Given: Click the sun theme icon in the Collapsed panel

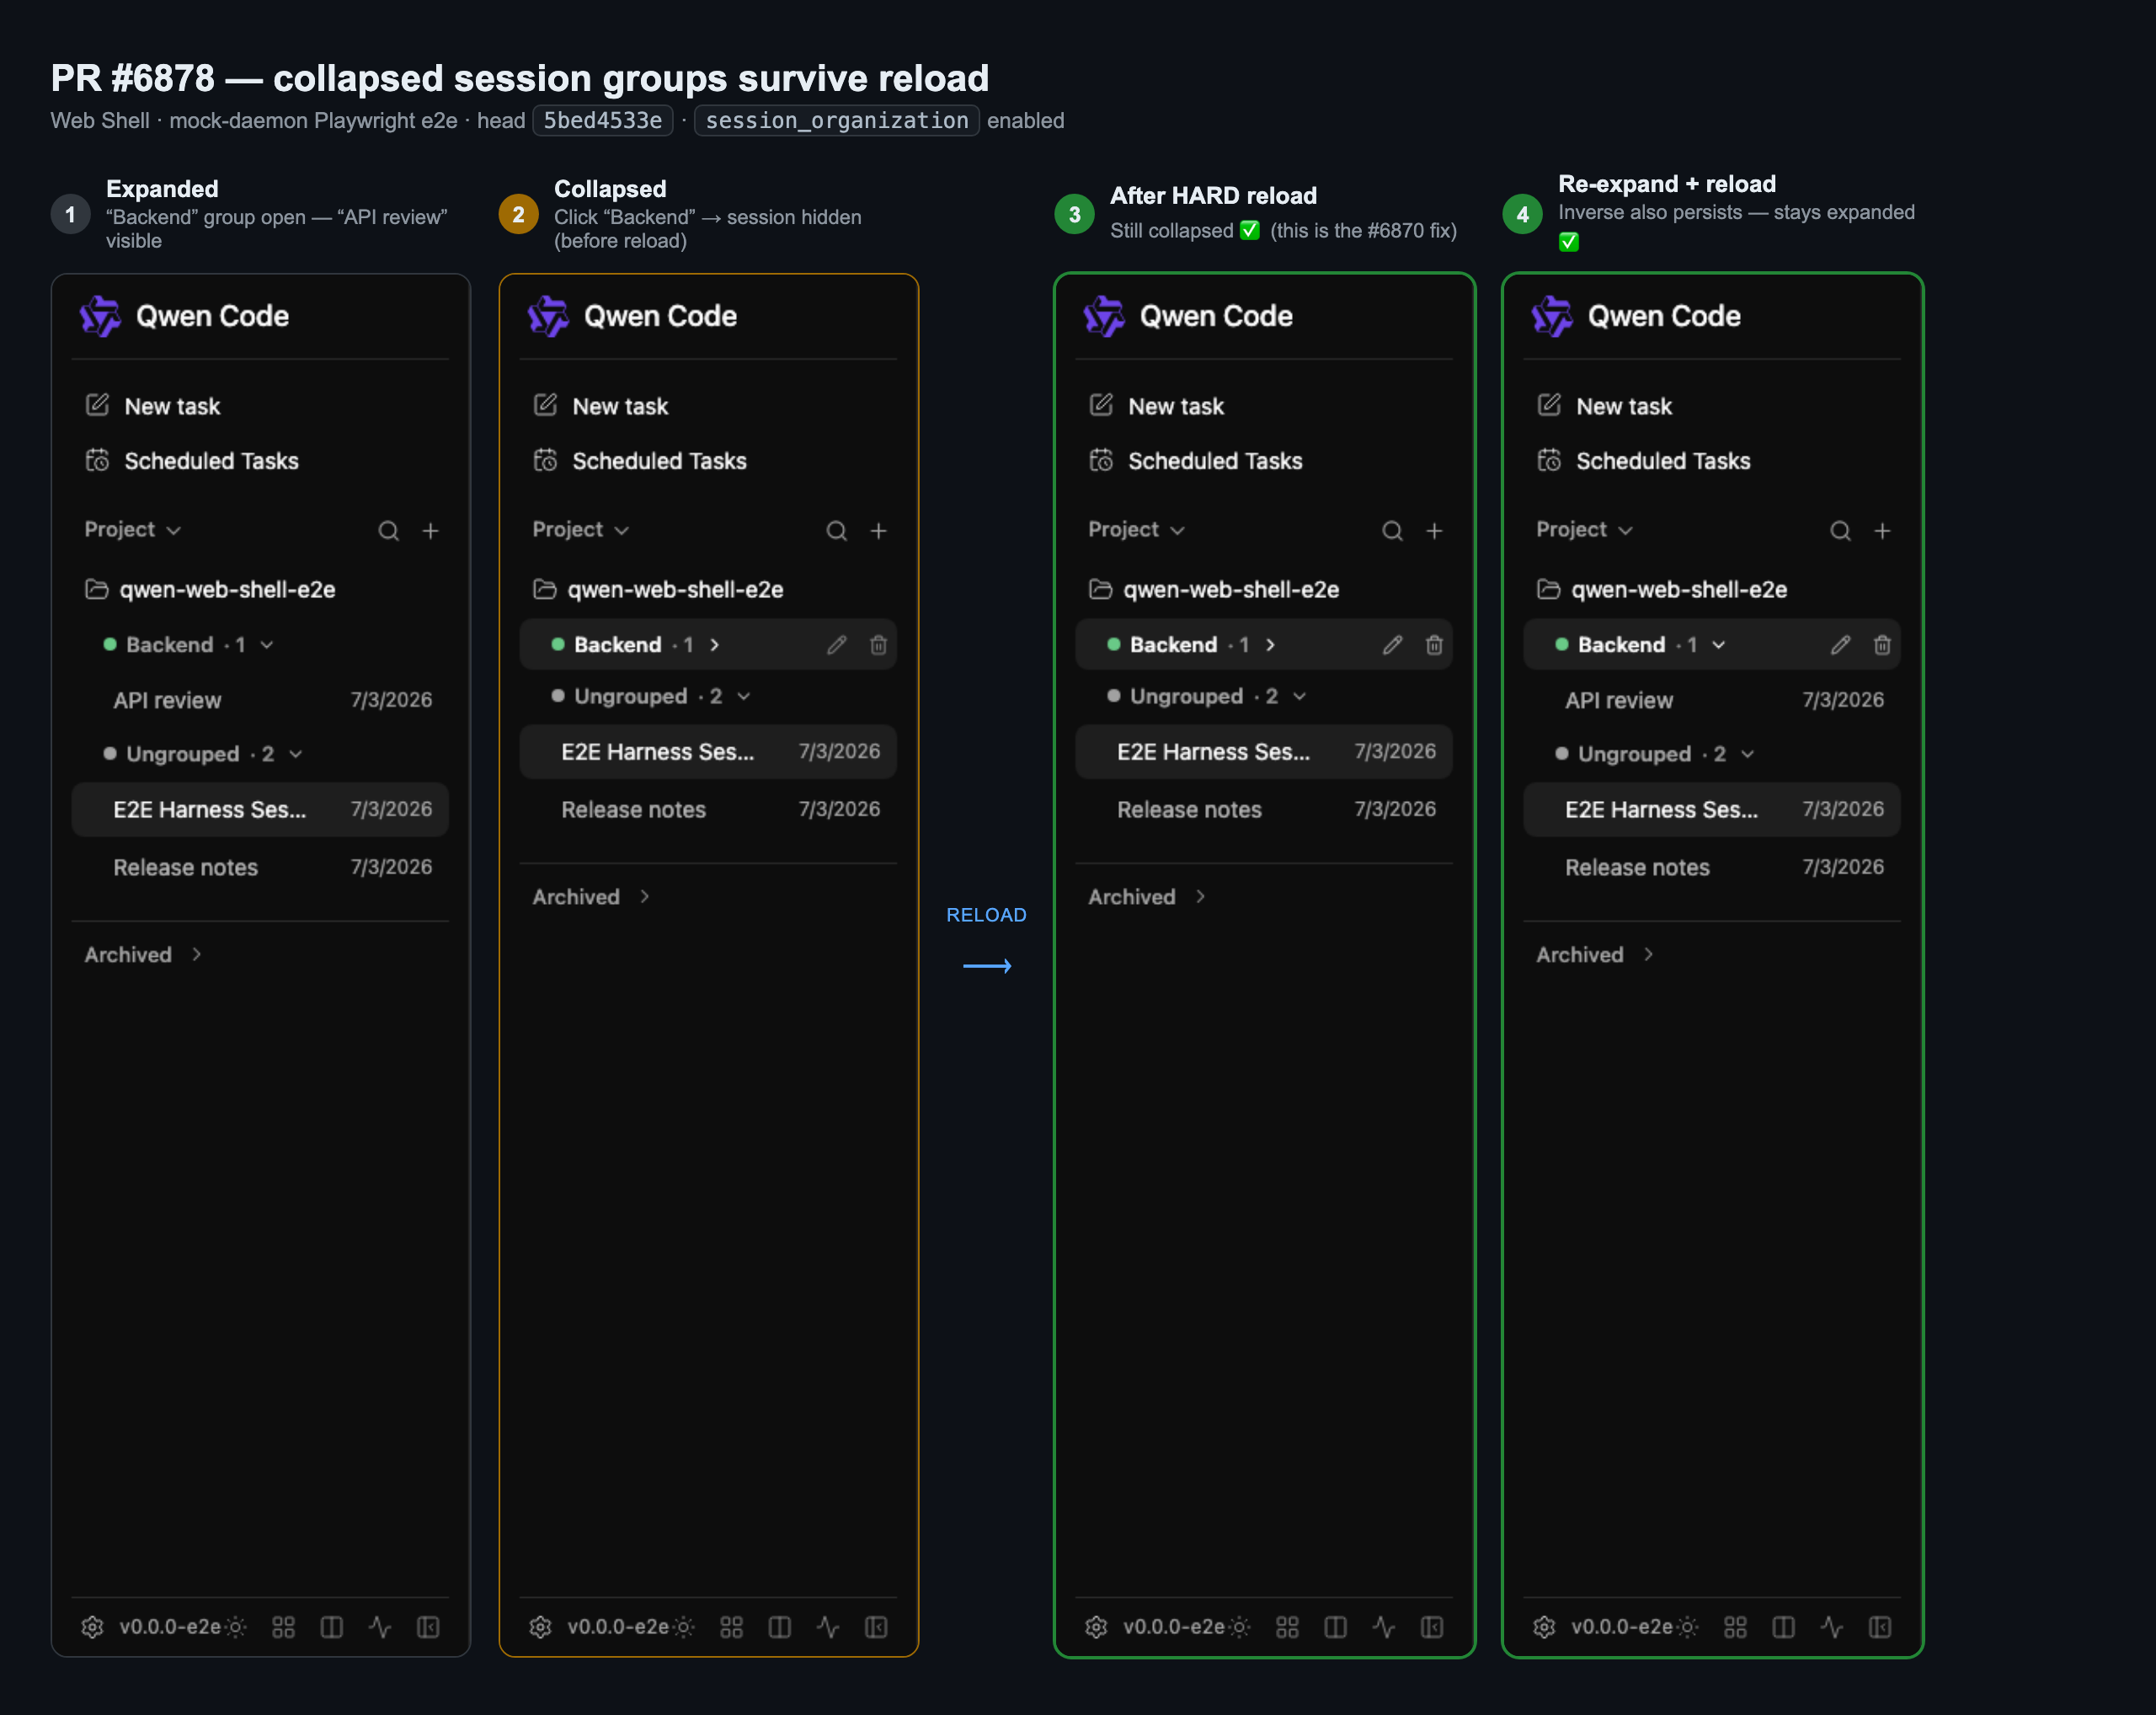Looking at the screenshot, I should [x=684, y=1627].
